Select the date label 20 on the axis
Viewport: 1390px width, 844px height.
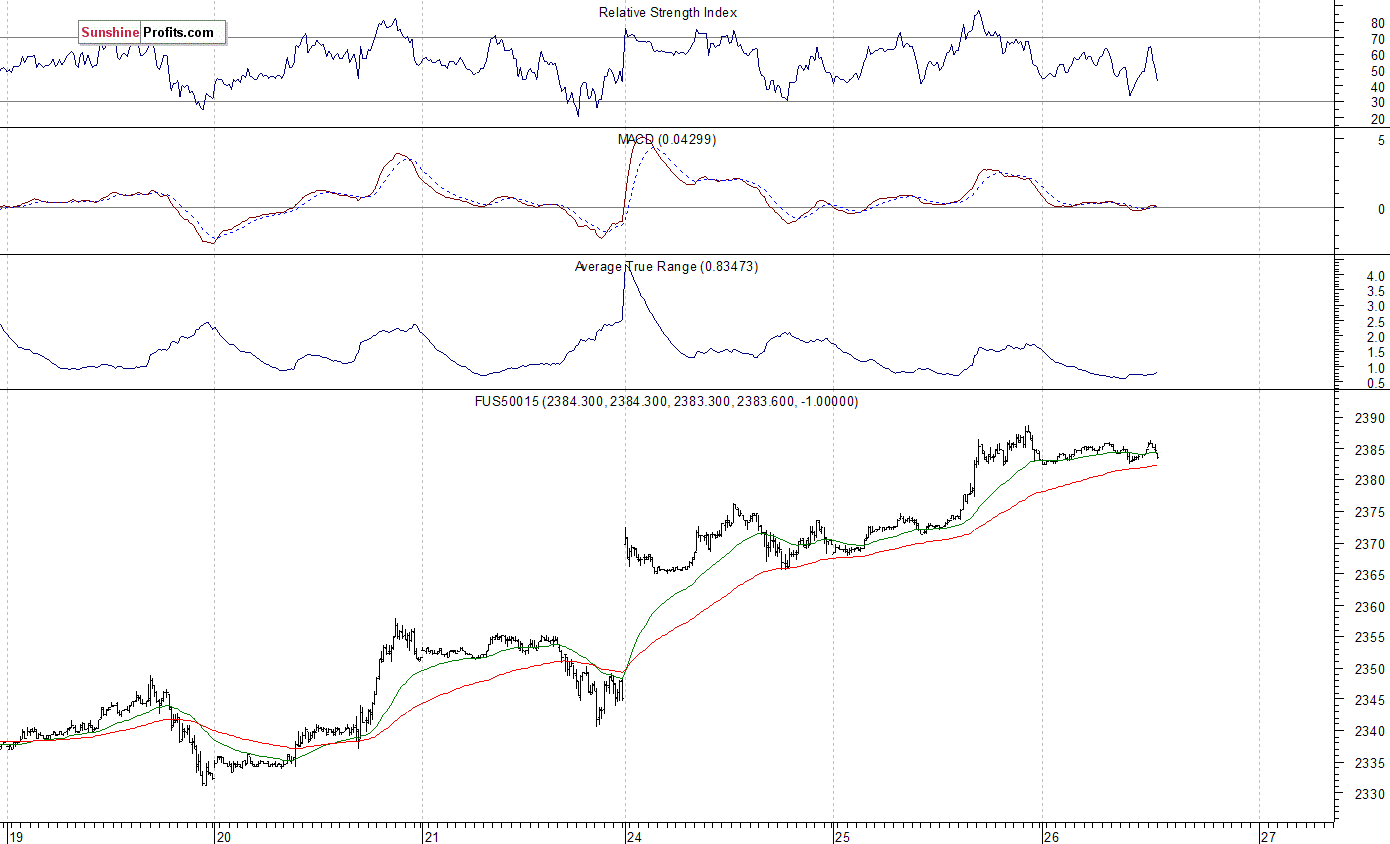coord(224,836)
